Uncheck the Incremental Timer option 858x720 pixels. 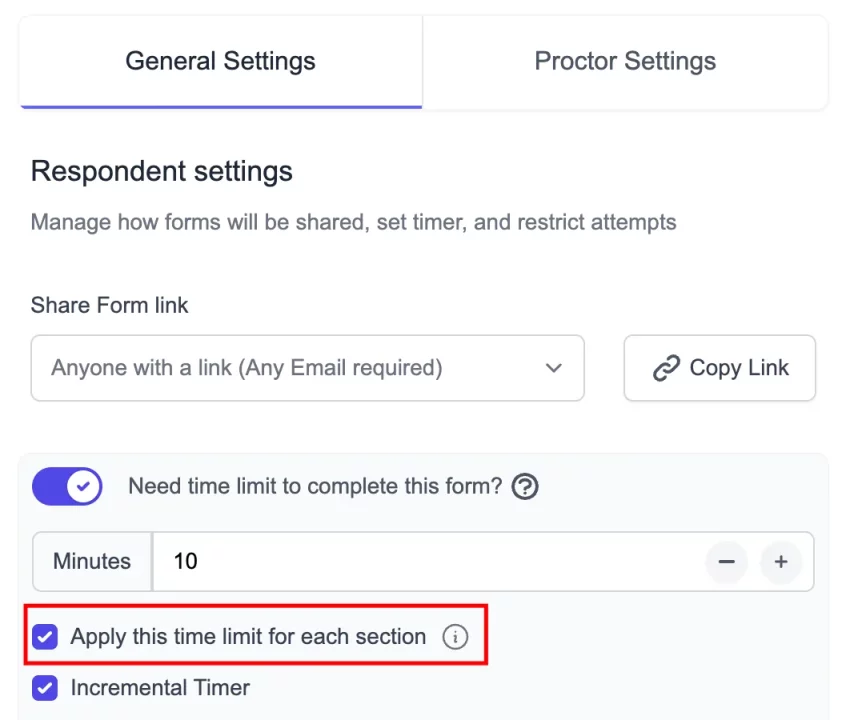pyautogui.click(x=44, y=688)
